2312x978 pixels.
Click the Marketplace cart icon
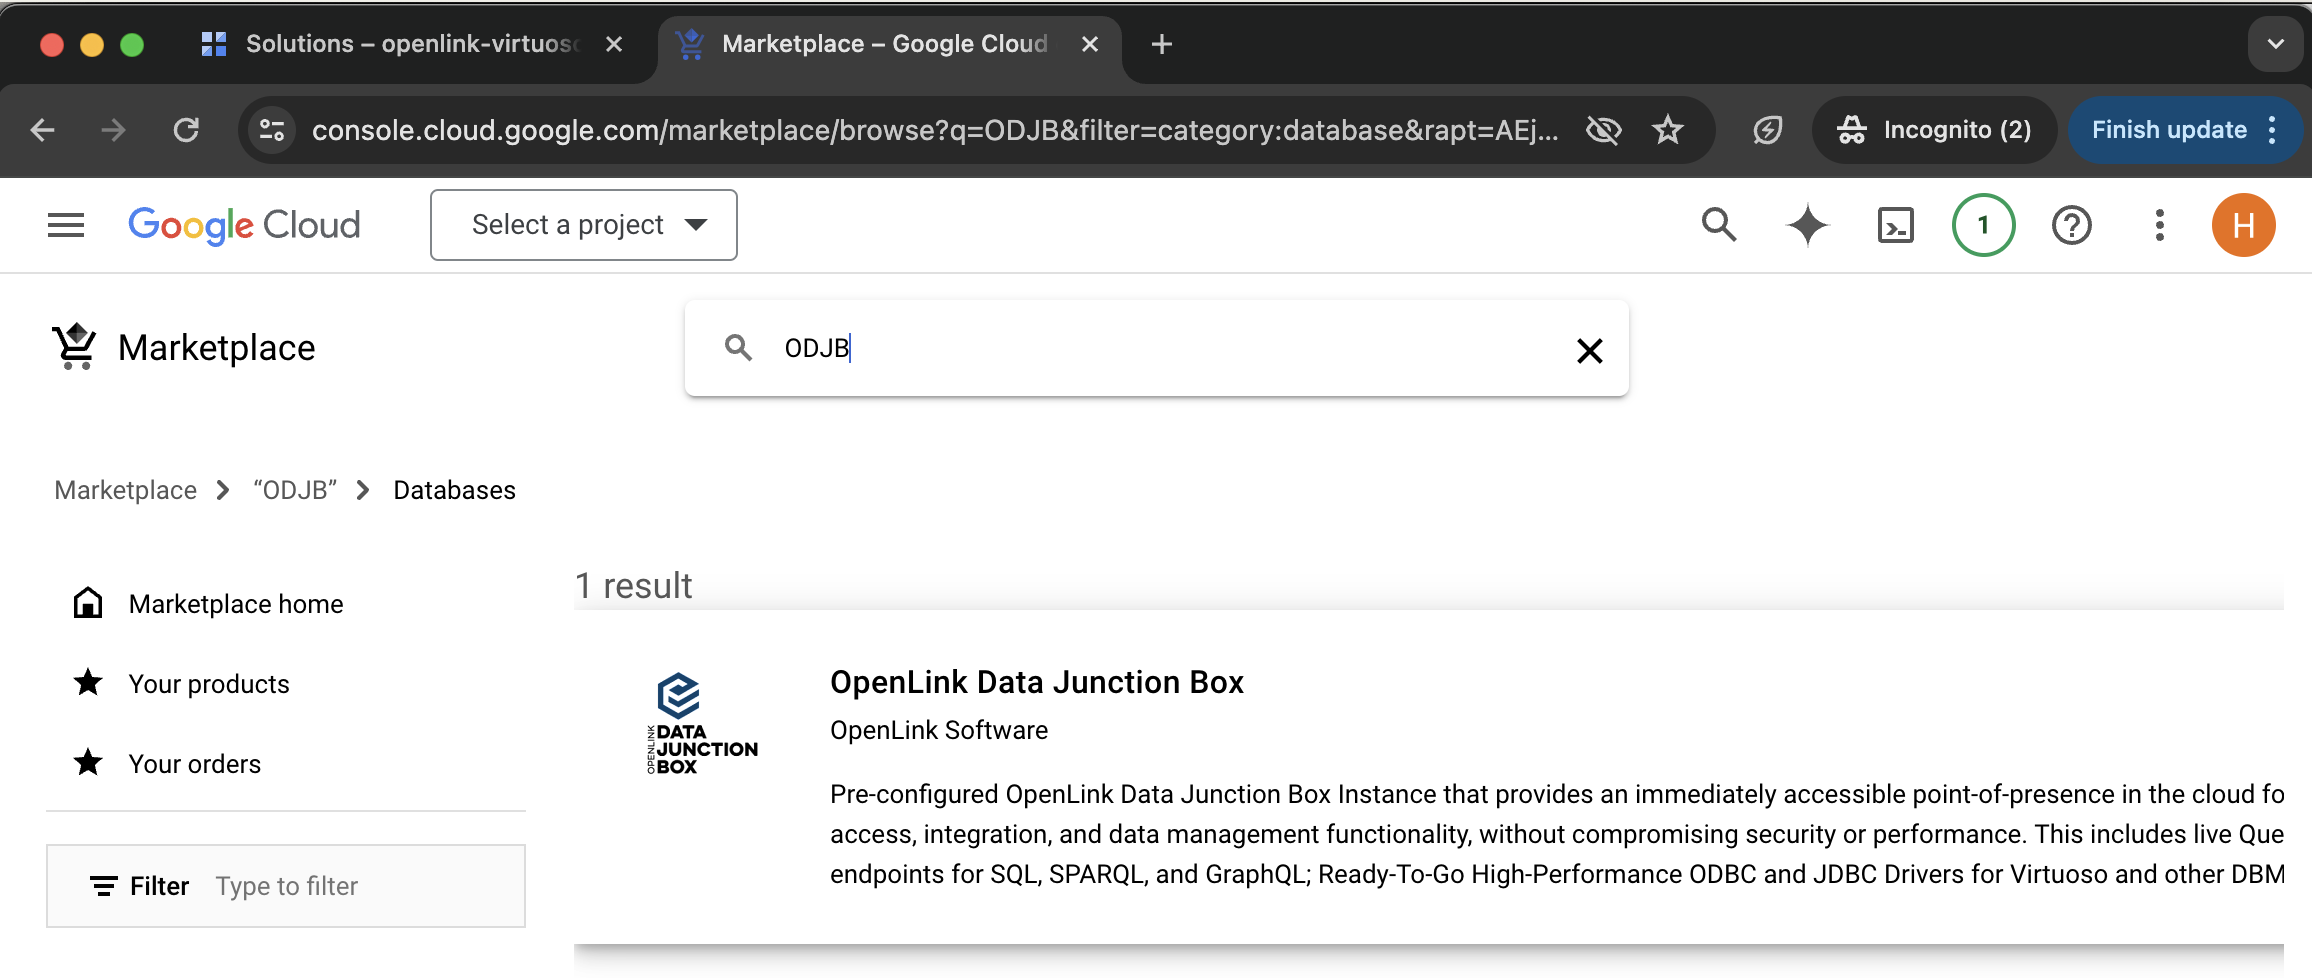point(75,347)
